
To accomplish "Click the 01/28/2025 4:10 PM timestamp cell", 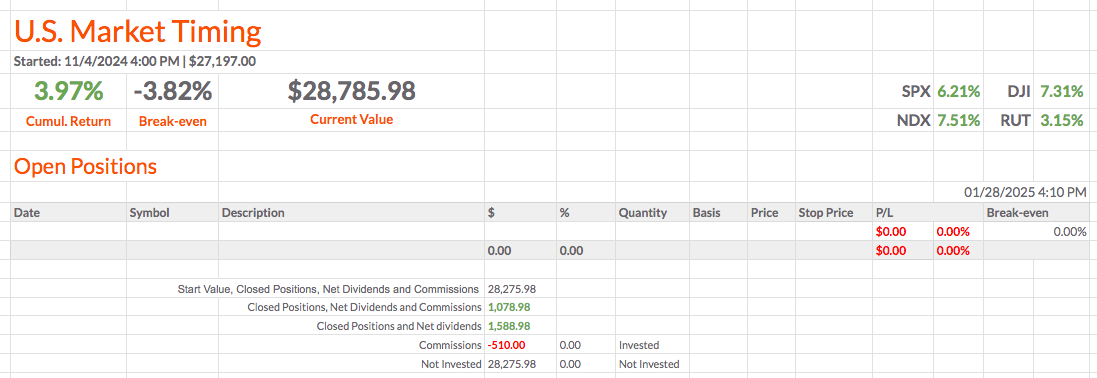I will [1025, 192].
